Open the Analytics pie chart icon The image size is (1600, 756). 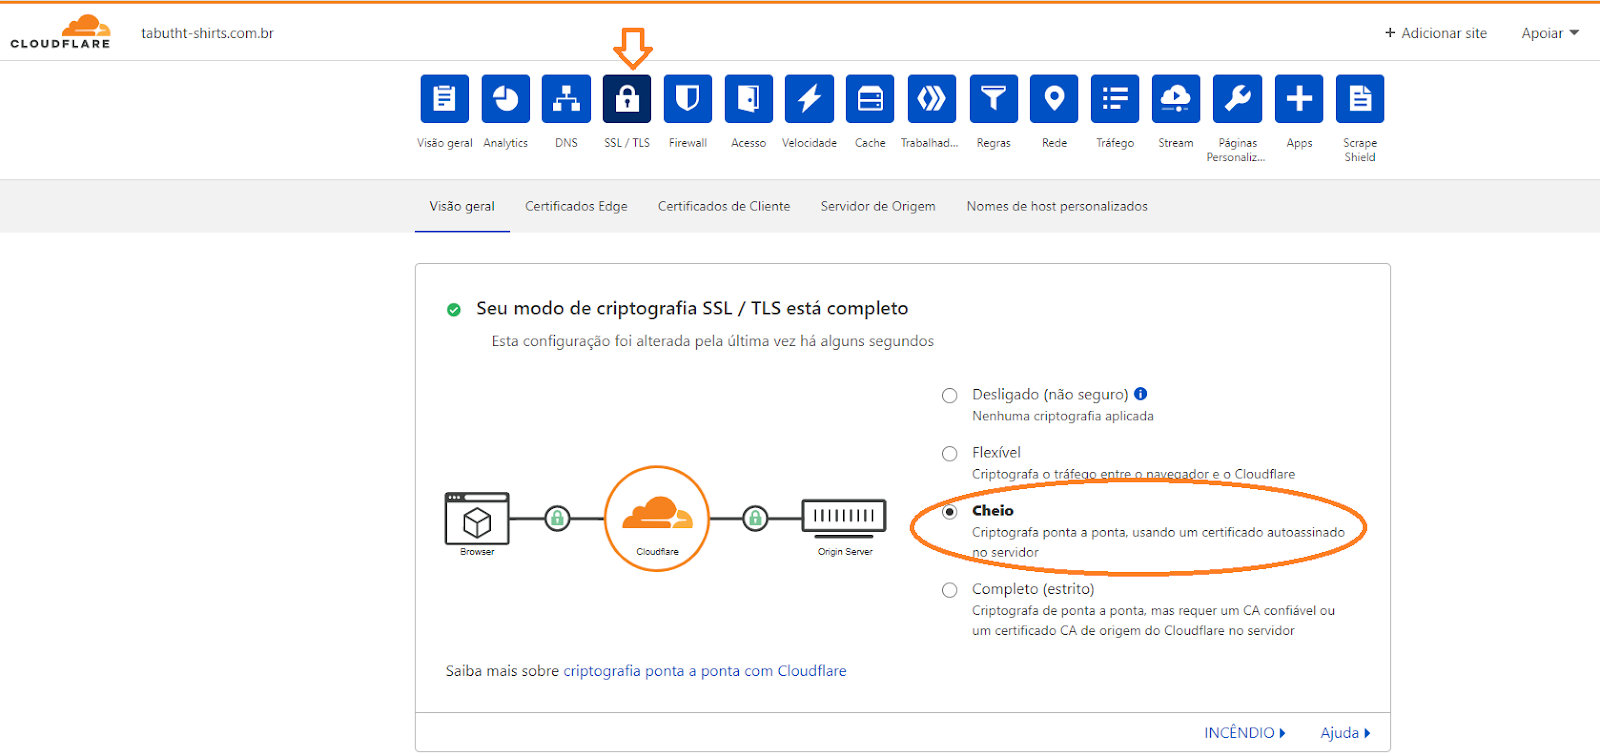pos(506,99)
